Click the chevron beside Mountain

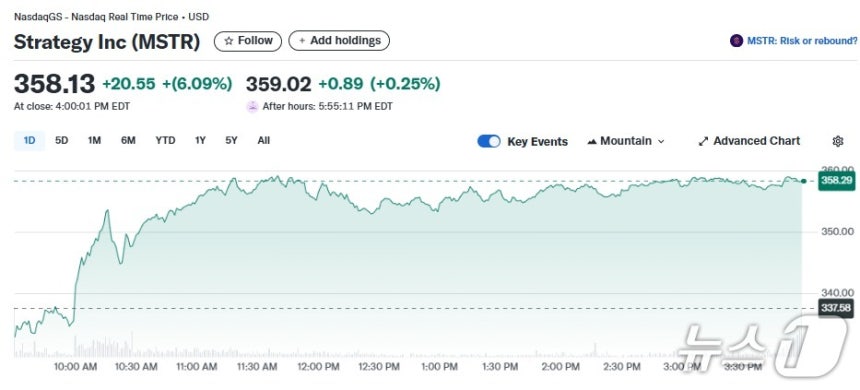(661, 142)
